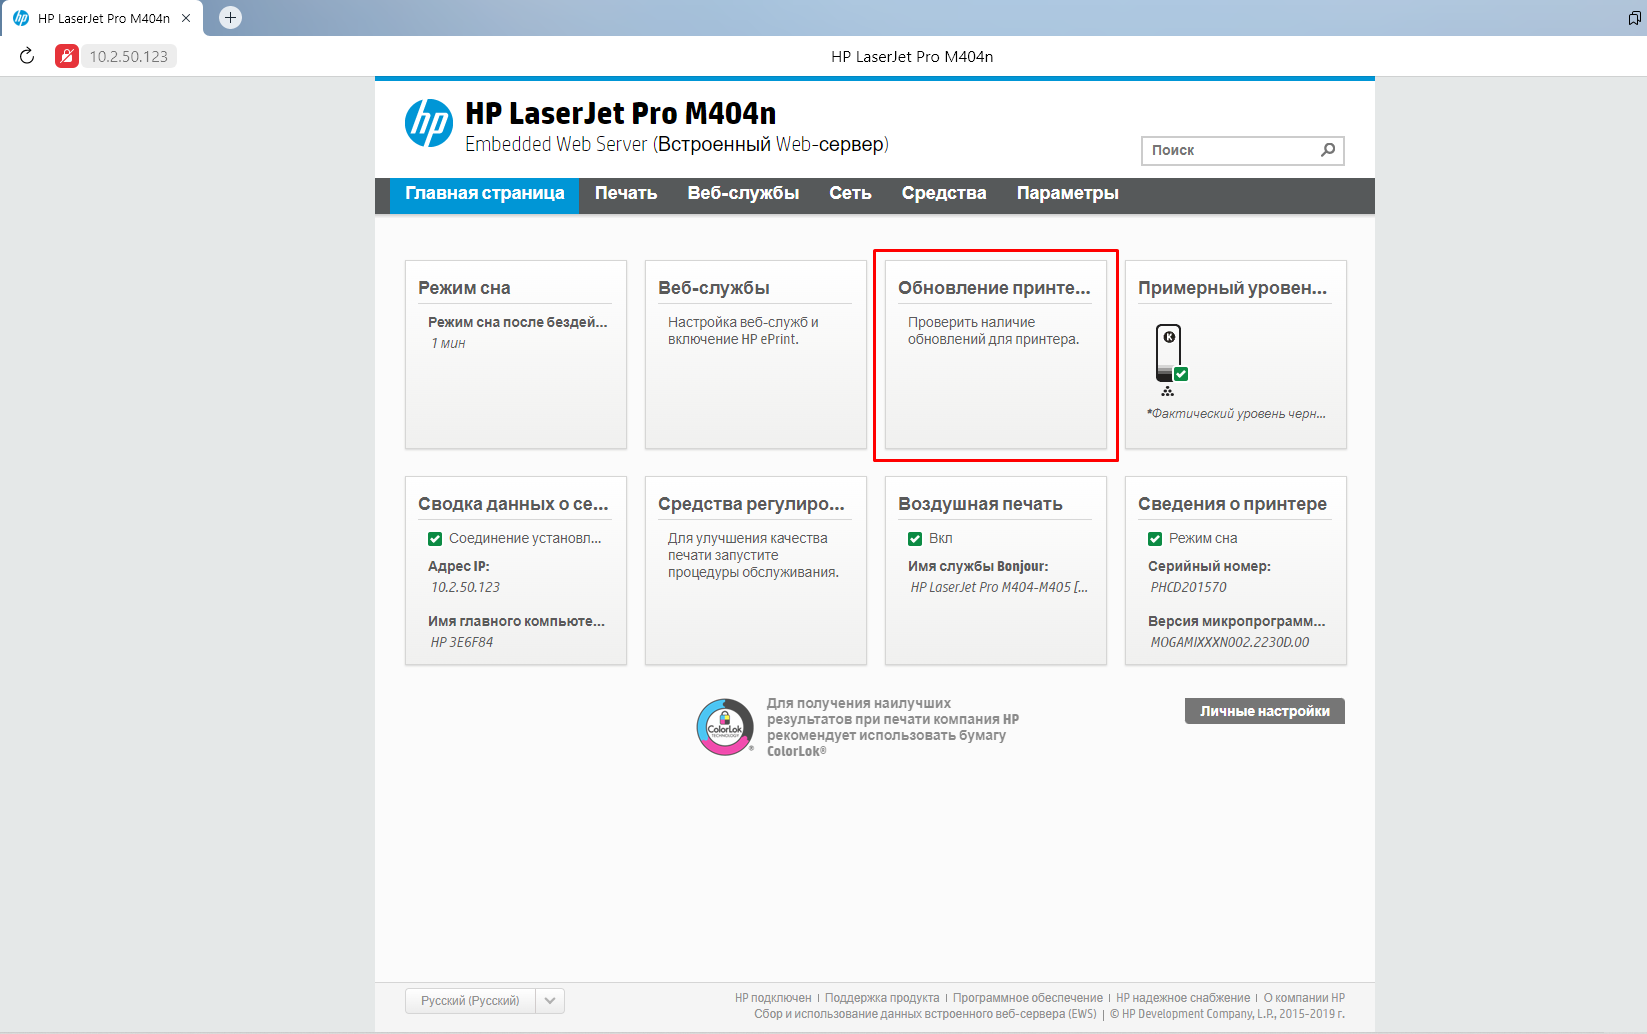1647x1034 pixels.
Task: Click the connection established check mark
Action: [x=435, y=539]
